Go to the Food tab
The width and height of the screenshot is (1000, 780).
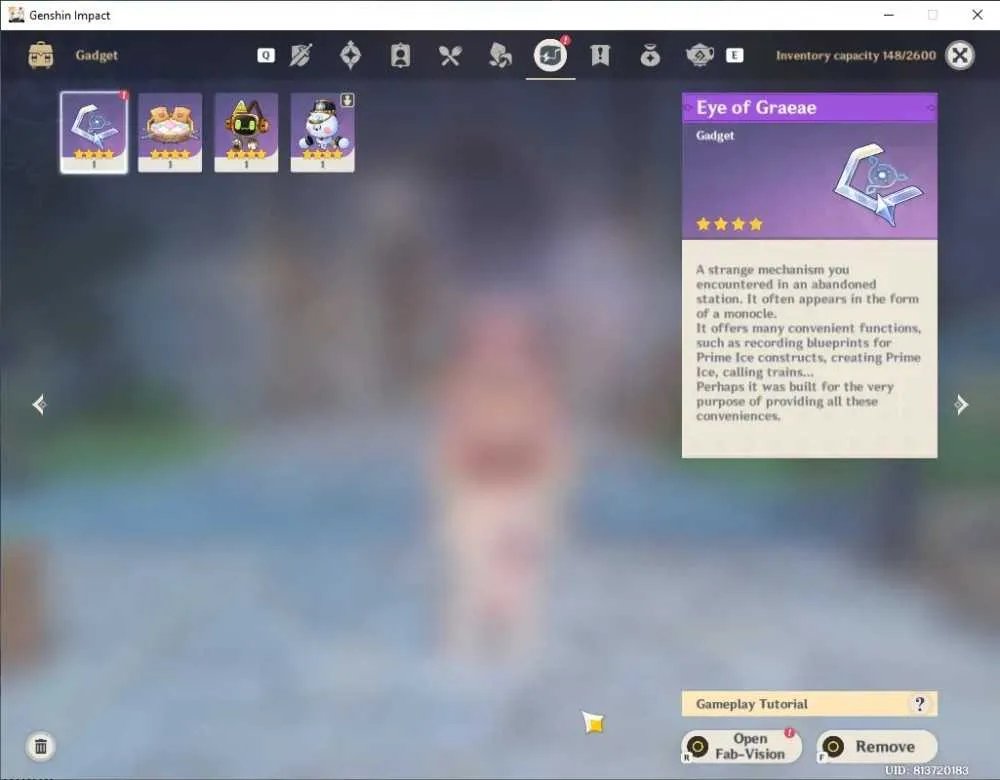pyautogui.click(x=450, y=55)
